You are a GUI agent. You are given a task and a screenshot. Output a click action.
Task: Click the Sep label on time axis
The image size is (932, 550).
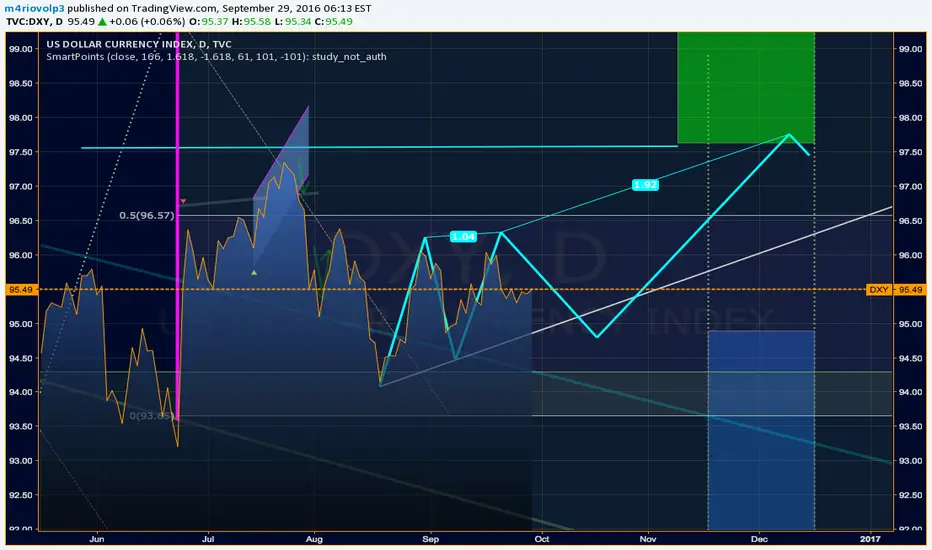[x=430, y=539]
